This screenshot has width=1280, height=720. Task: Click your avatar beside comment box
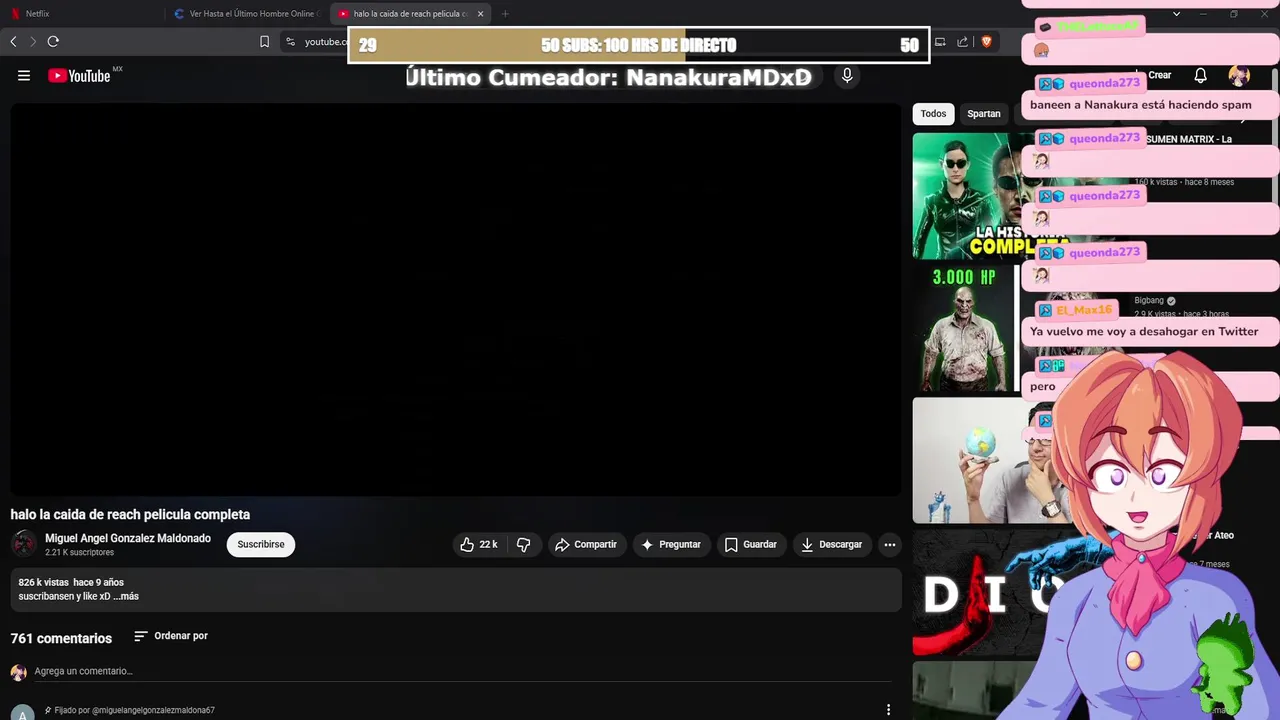tap(18, 672)
